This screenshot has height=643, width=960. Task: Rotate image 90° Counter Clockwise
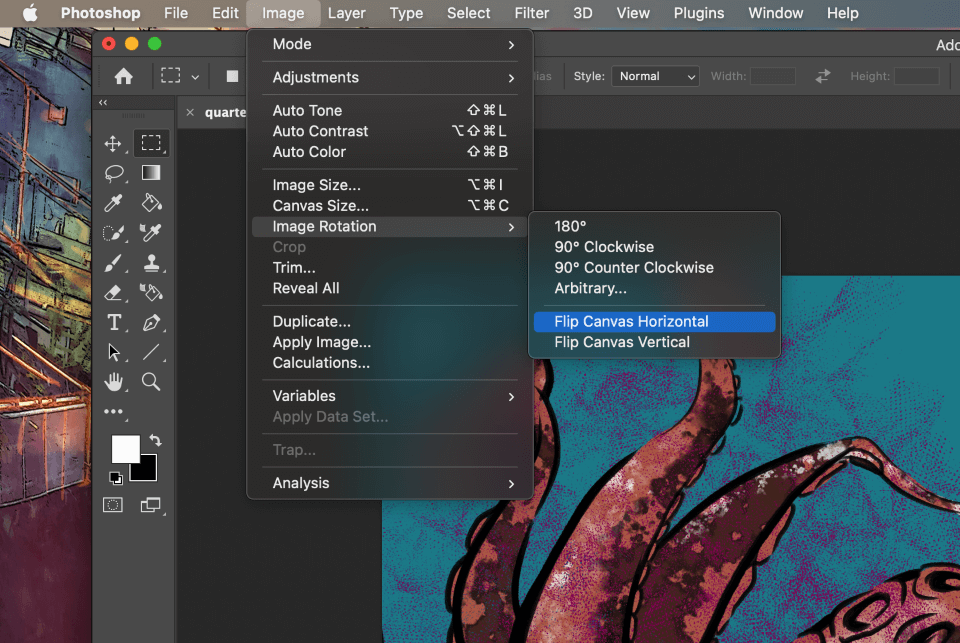pyautogui.click(x=654, y=268)
